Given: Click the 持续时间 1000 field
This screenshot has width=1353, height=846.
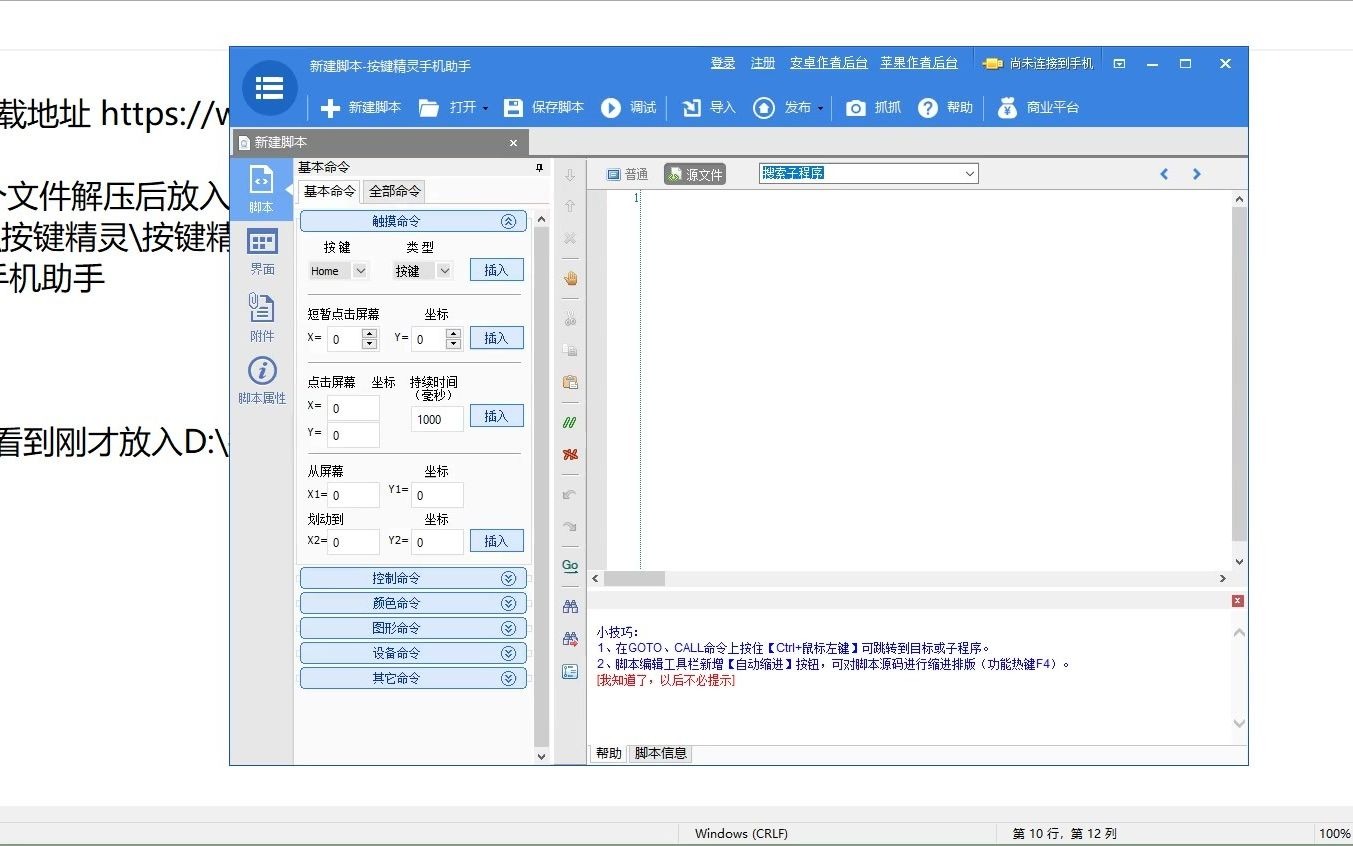Looking at the screenshot, I should point(437,419).
